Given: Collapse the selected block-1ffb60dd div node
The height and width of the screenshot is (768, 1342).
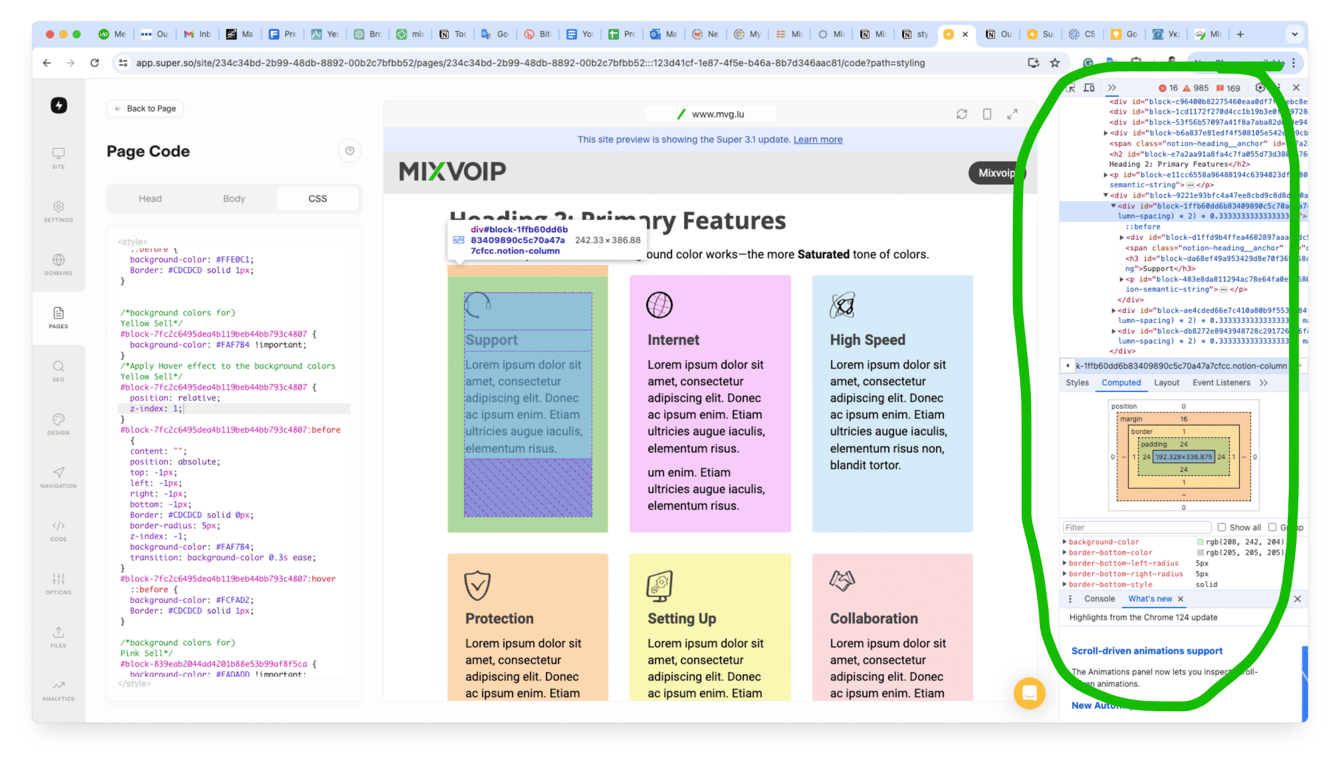Looking at the screenshot, I should pos(1114,206).
